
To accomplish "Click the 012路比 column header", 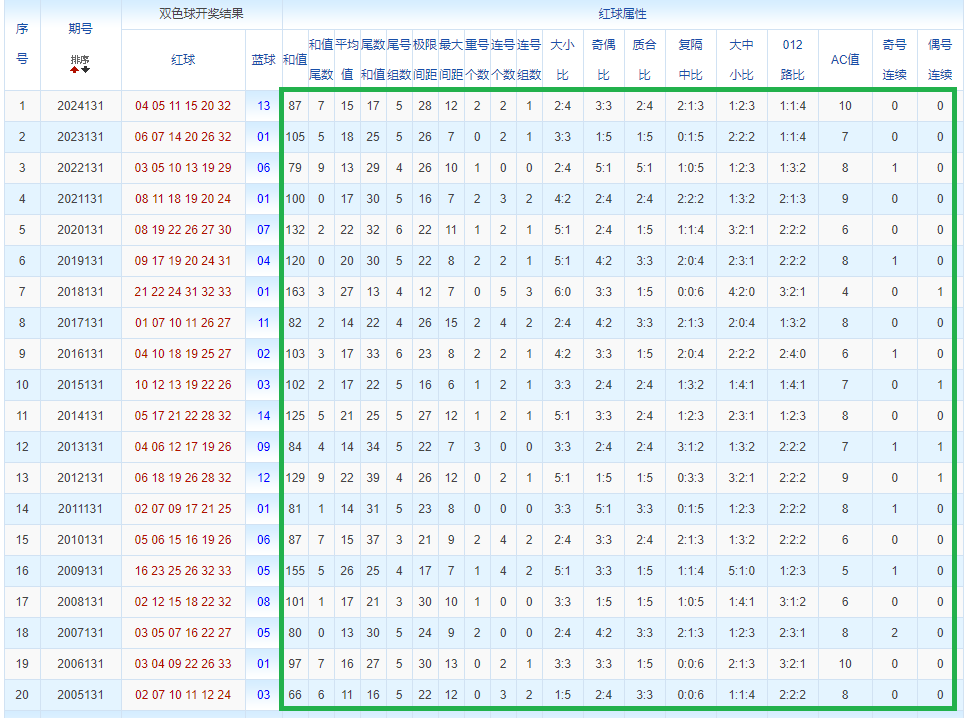I will coord(792,60).
